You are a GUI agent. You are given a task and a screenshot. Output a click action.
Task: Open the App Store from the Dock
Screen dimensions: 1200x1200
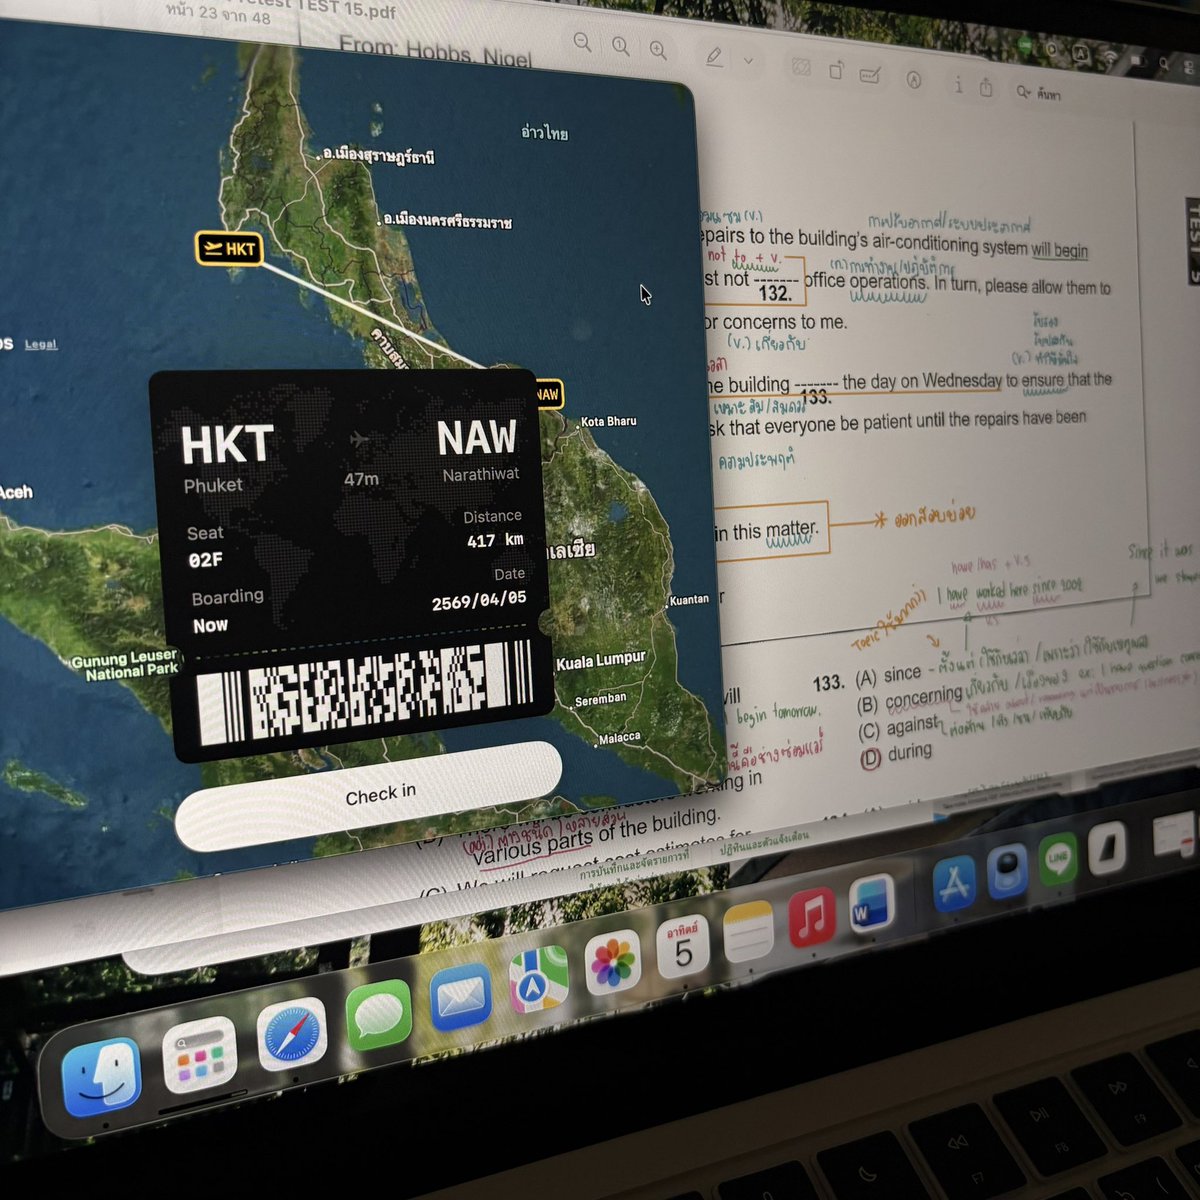point(953,885)
